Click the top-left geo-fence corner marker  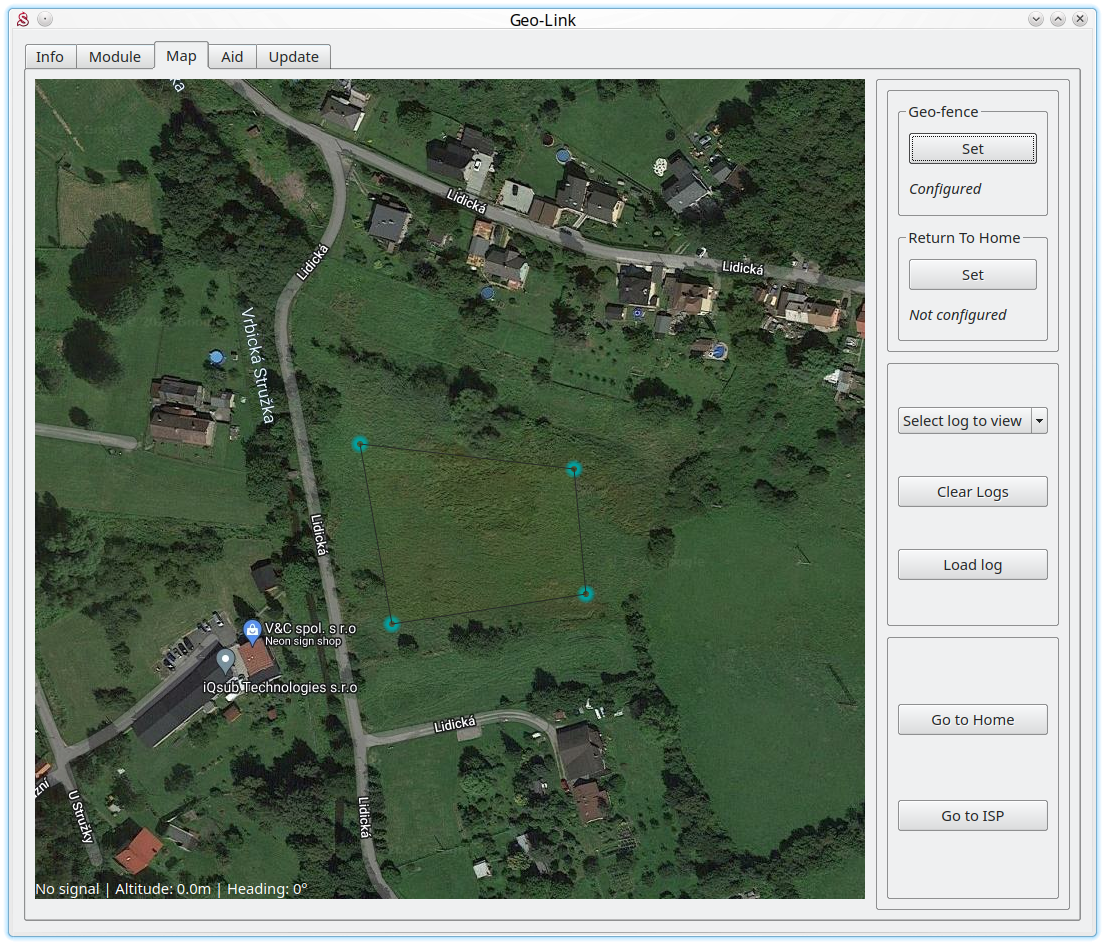(x=360, y=445)
